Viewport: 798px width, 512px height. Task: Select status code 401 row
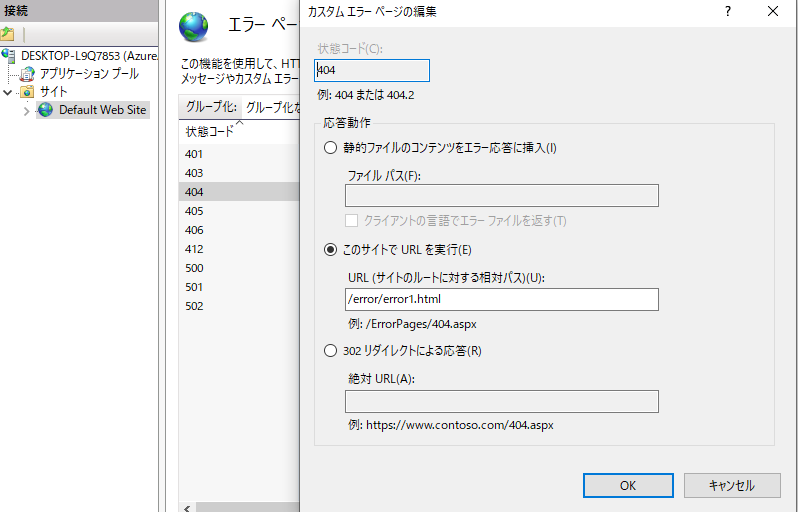click(x=239, y=154)
